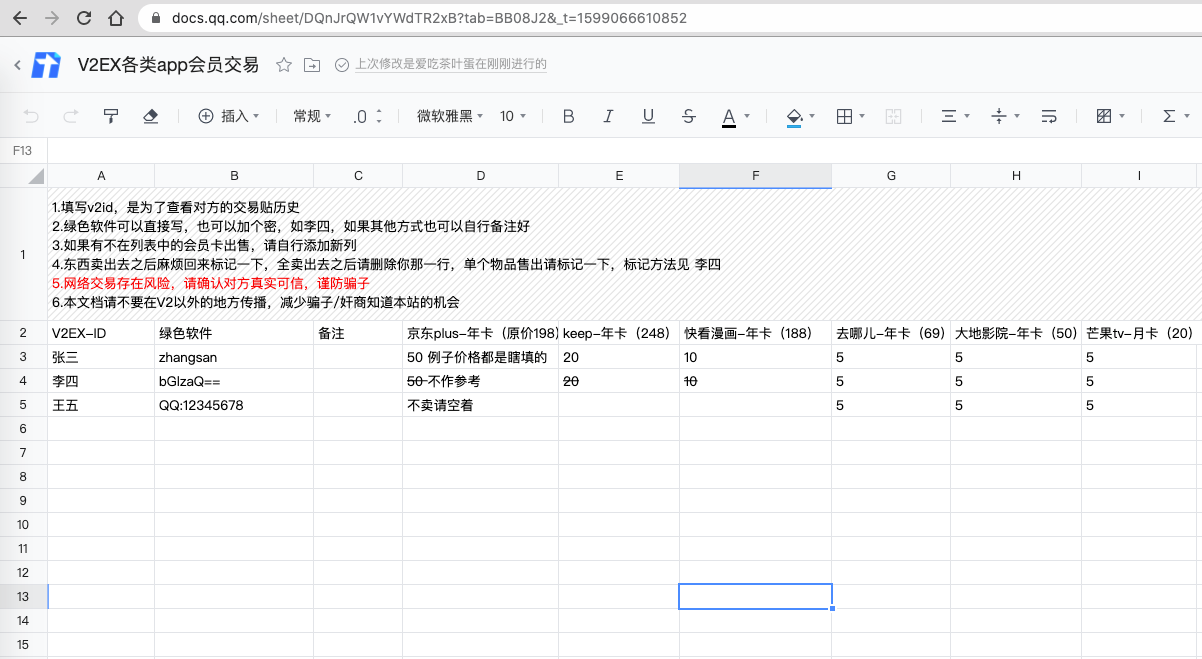The width and height of the screenshot is (1202, 659).
Task: Click the conditional format hatched icon
Action: coord(1104,116)
